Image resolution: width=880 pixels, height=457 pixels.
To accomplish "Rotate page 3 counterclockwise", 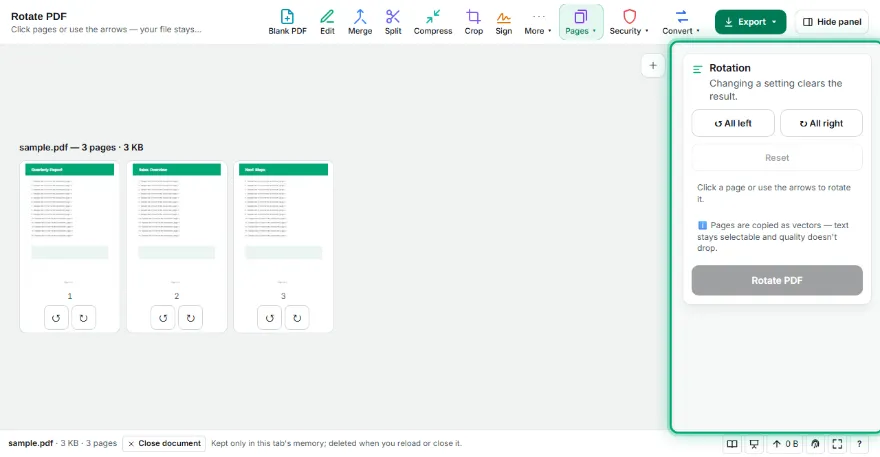I will pos(269,318).
